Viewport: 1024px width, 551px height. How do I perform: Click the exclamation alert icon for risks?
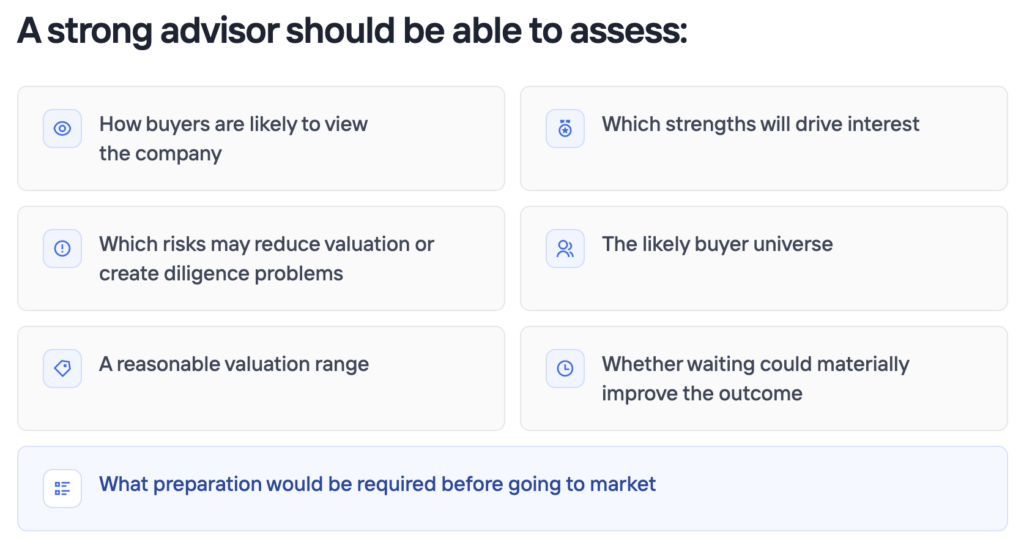(62, 249)
